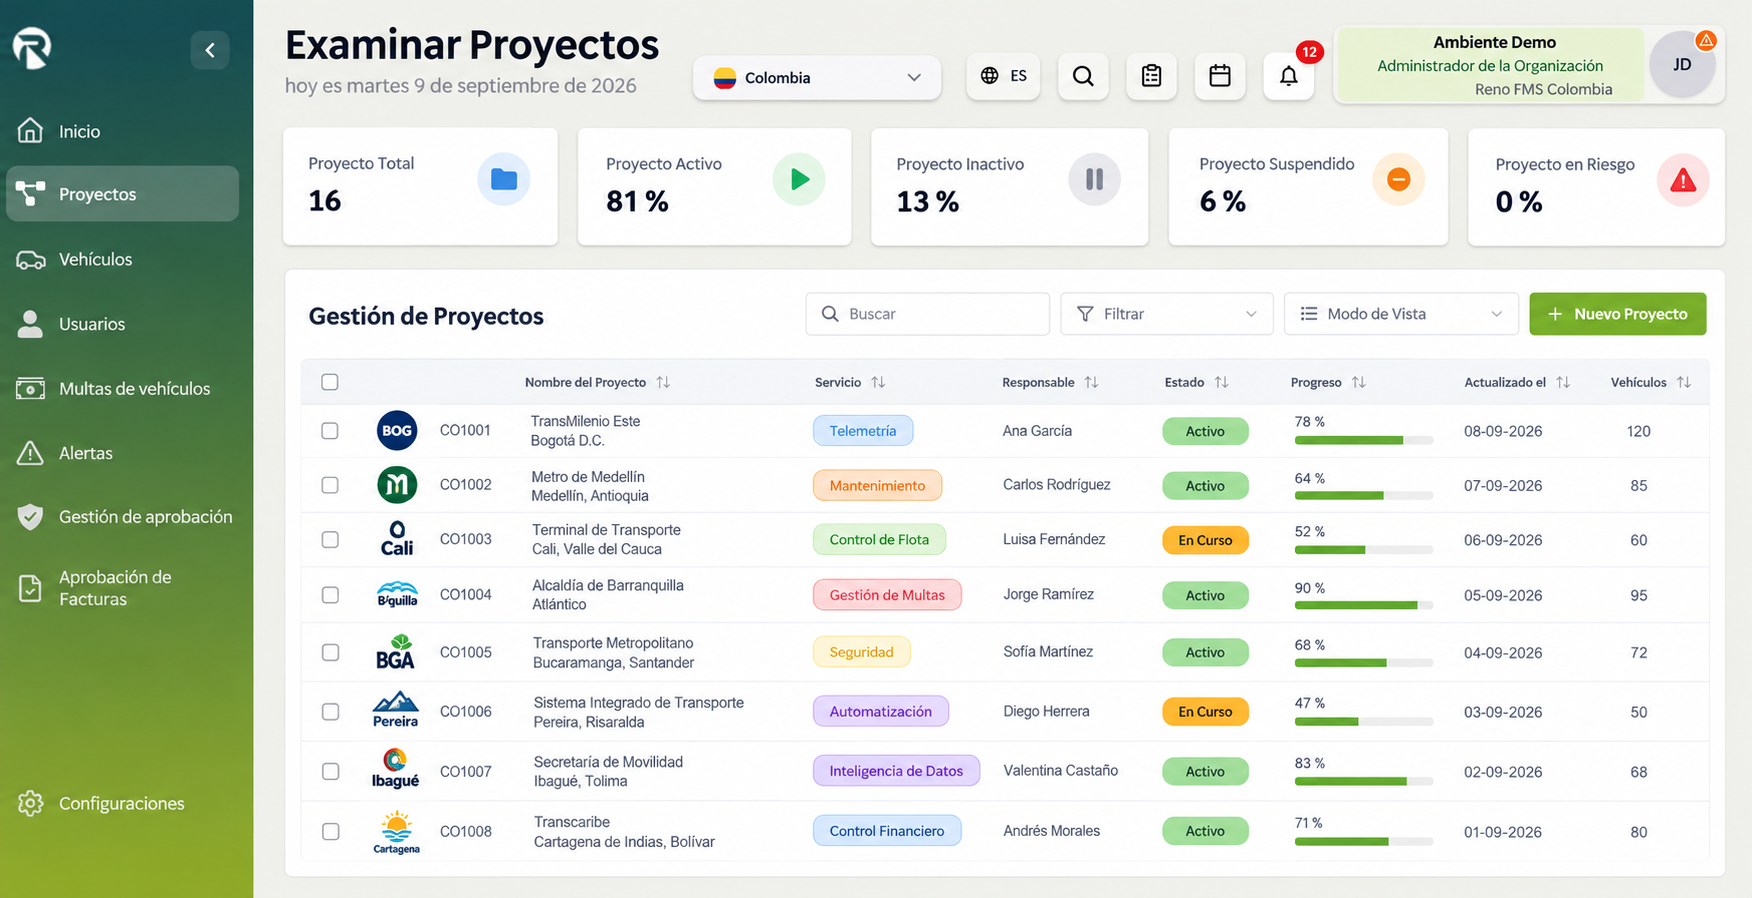Click the Nuevo Proyecto button

tap(1618, 314)
